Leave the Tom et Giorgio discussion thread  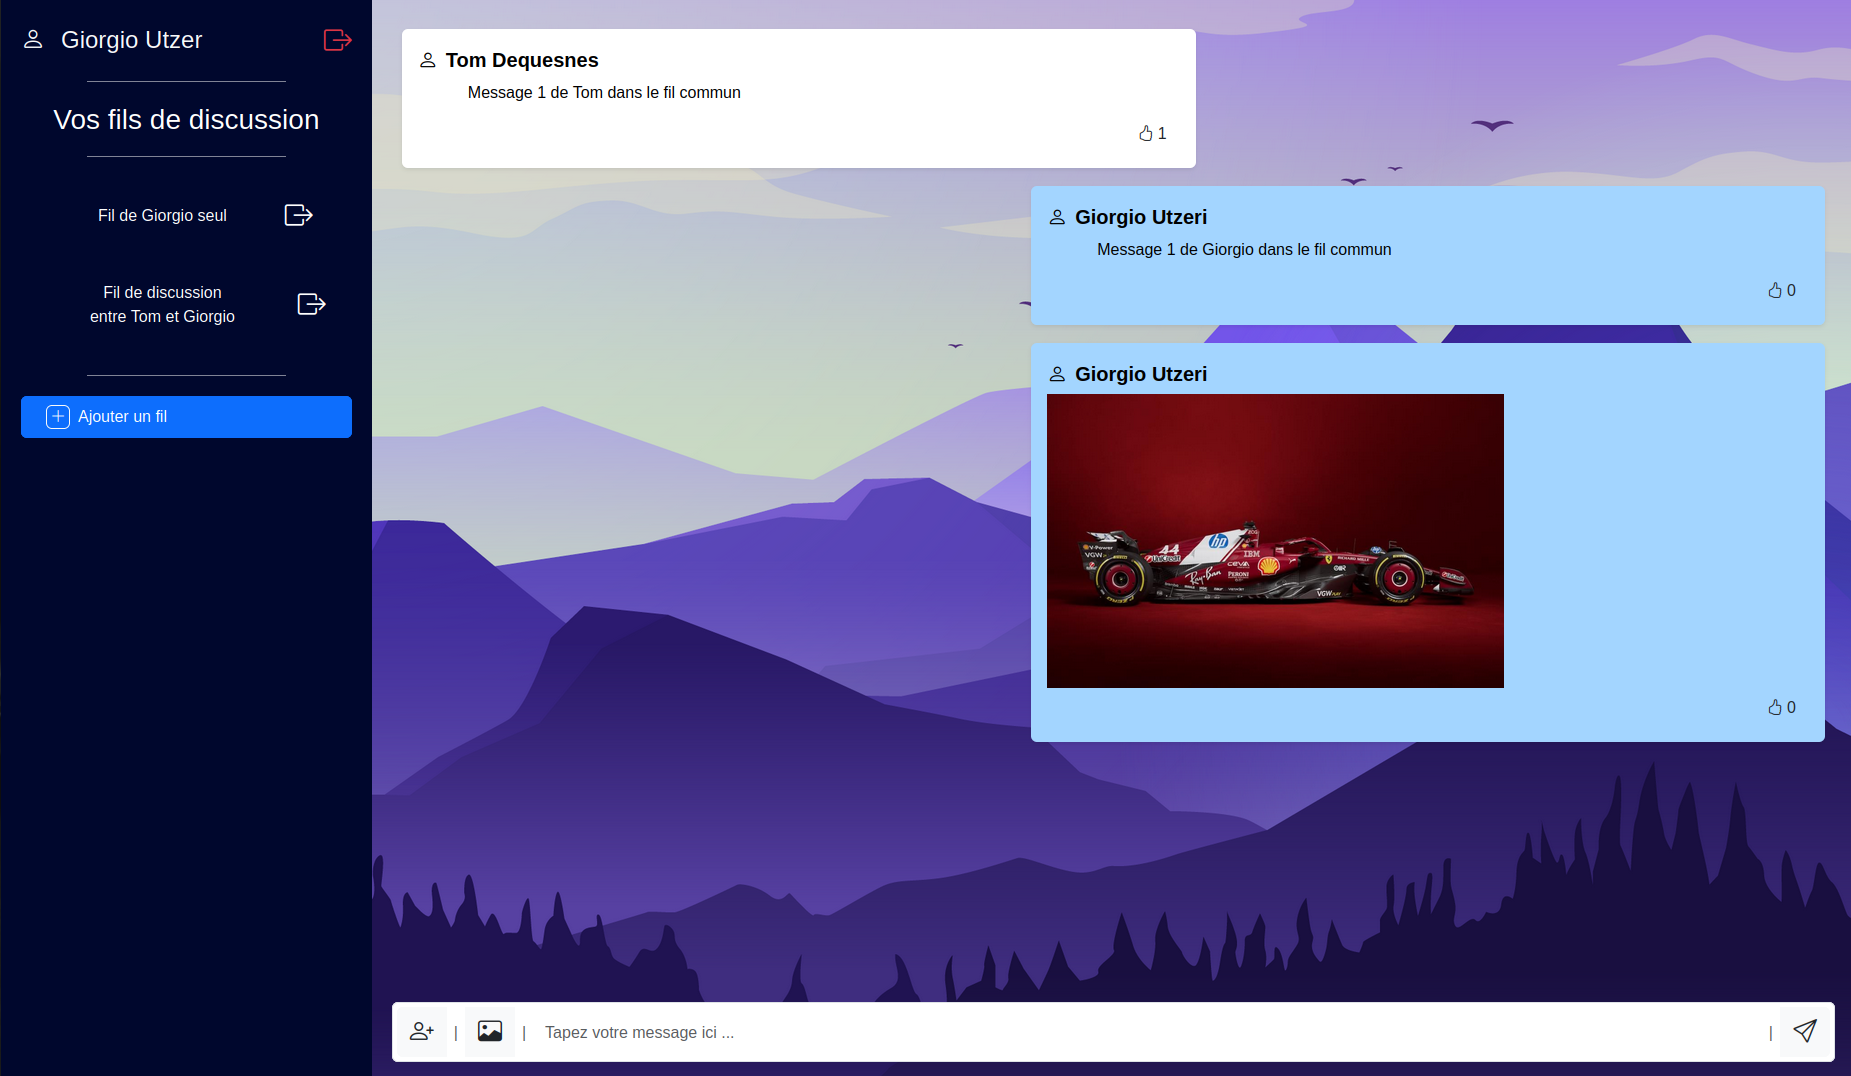pos(311,304)
